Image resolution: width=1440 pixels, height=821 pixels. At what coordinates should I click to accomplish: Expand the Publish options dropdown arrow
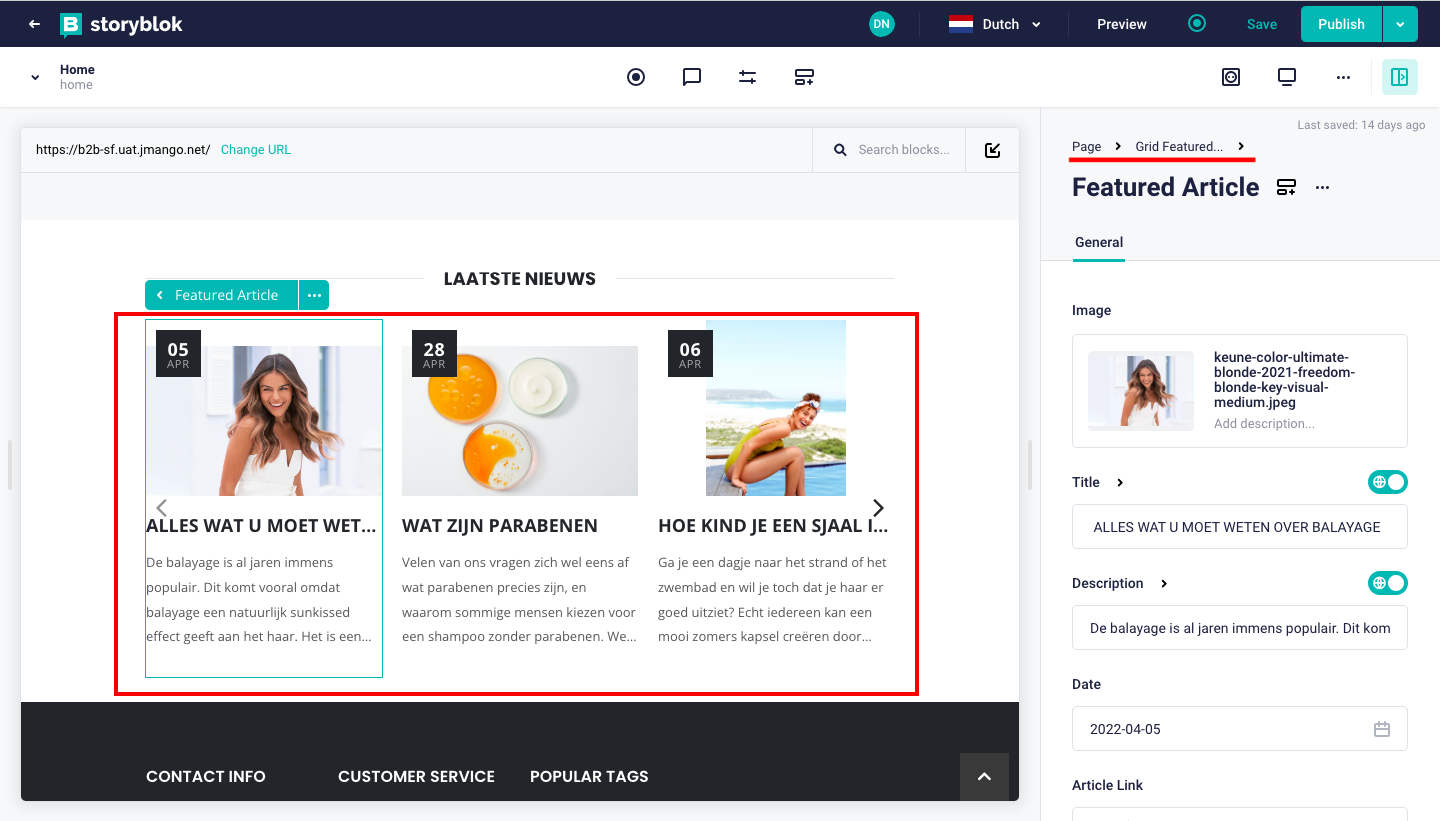1399,24
